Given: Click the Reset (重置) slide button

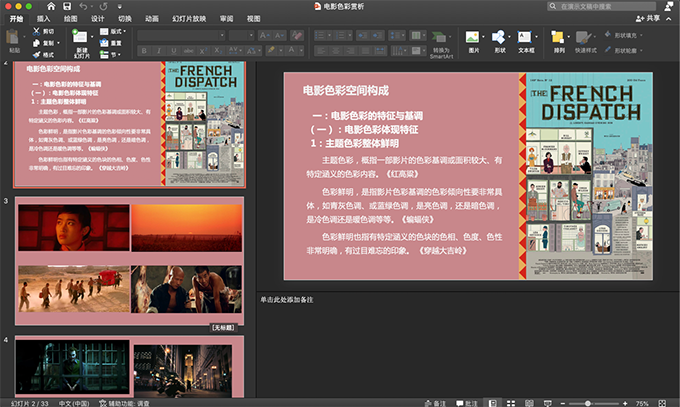Looking at the screenshot, I should click(x=111, y=43).
